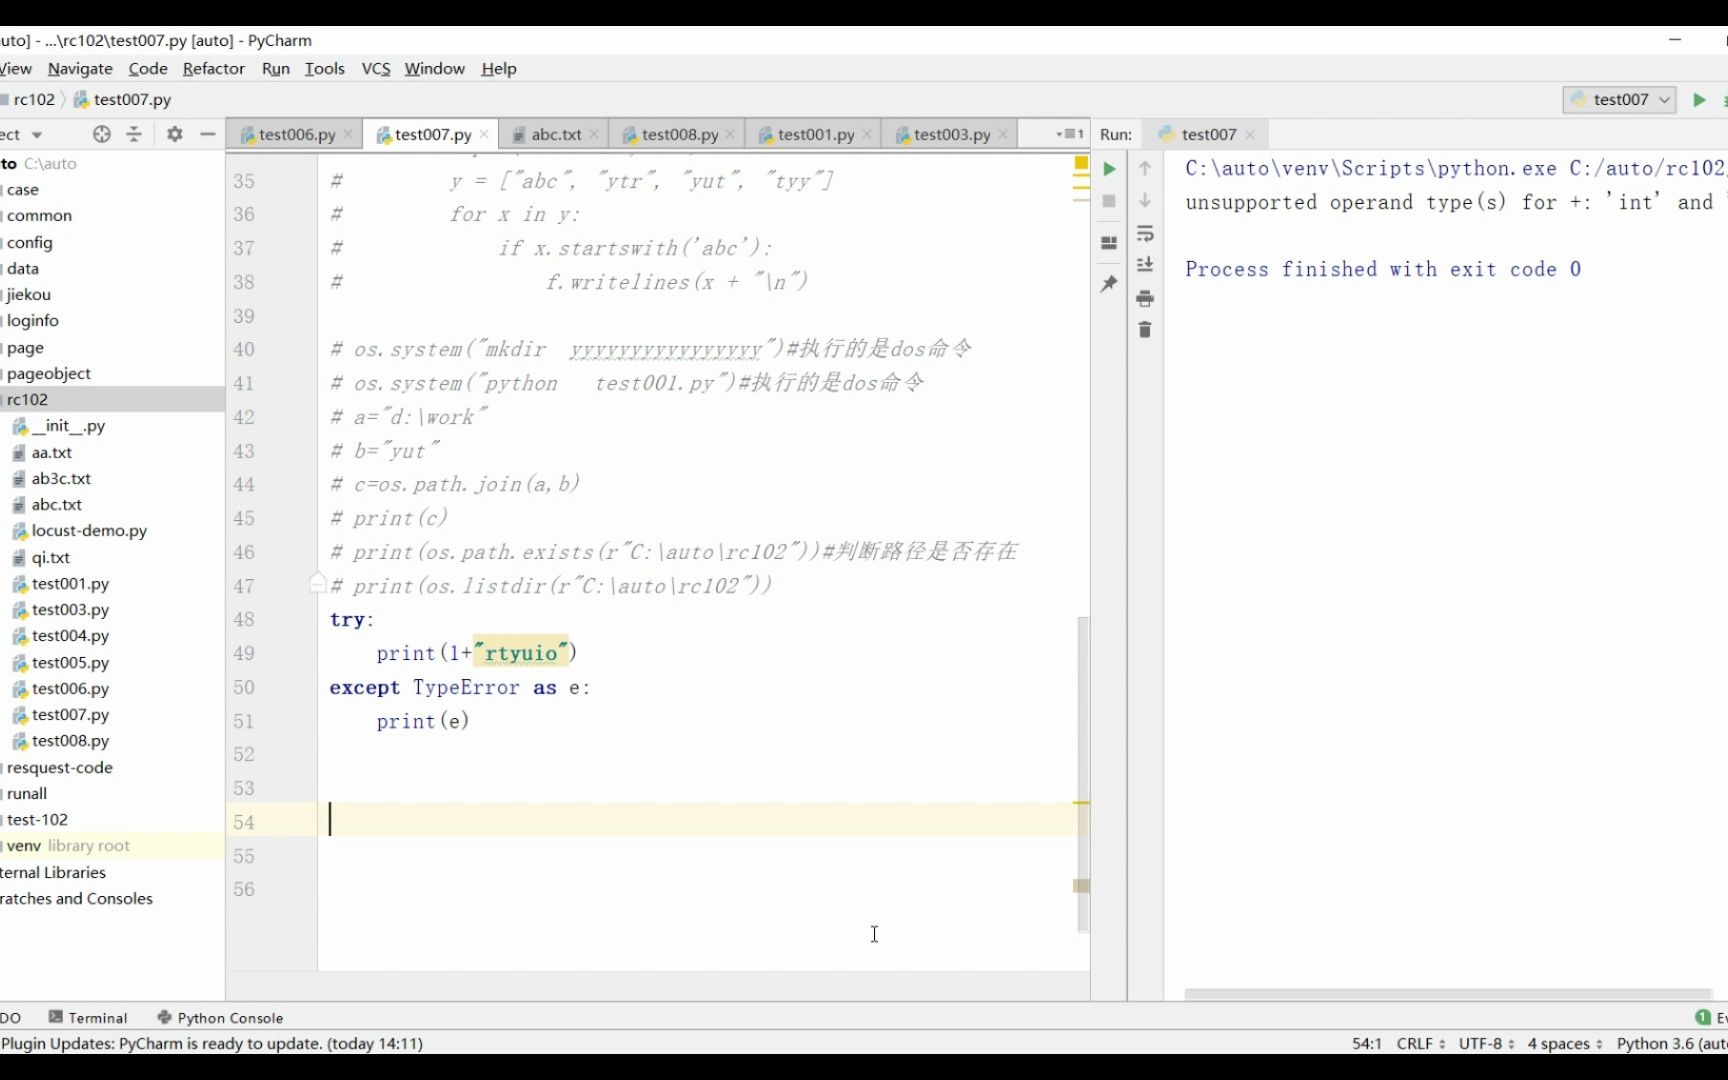Toggle soft-wrap in Run console
Image resolution: width=1728 pixels, height=1080 pixels.
tap(1145, 234)
